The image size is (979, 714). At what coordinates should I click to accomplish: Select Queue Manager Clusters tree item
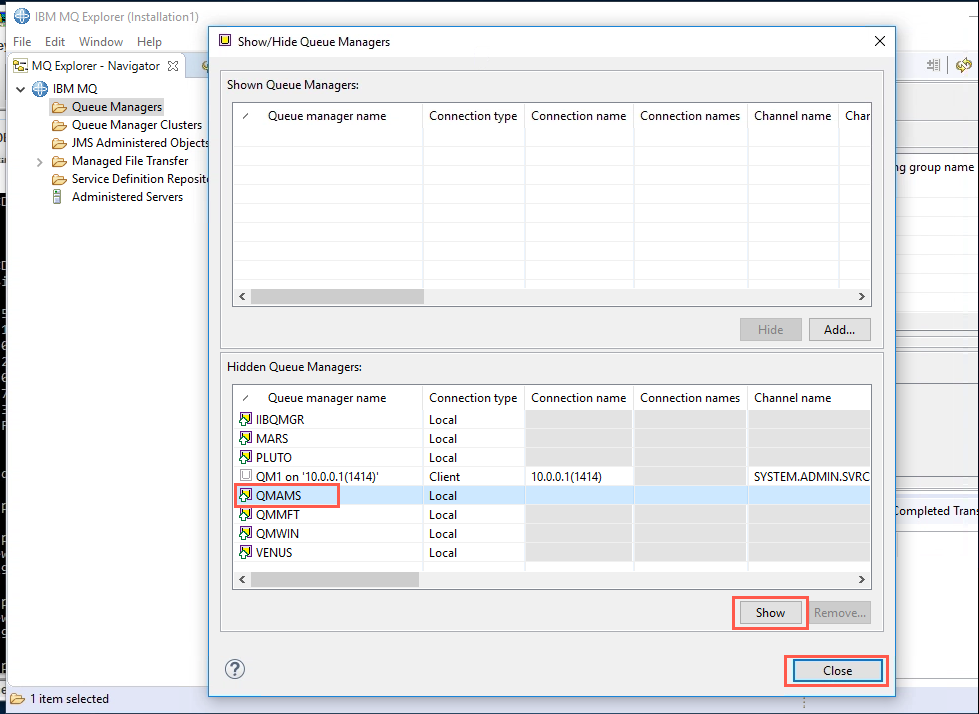pyautogui.click(x=137, y=125)
